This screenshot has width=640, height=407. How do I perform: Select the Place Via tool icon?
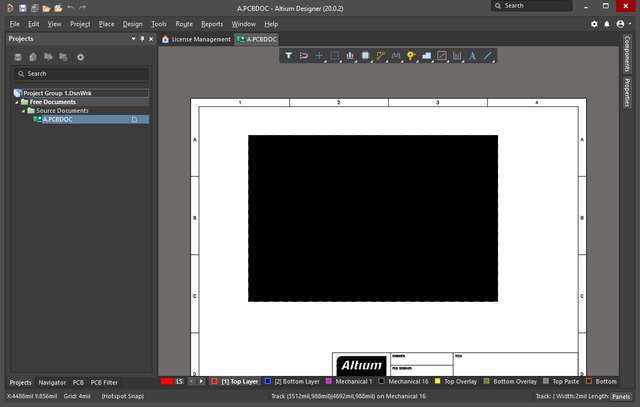click(411, 56)
